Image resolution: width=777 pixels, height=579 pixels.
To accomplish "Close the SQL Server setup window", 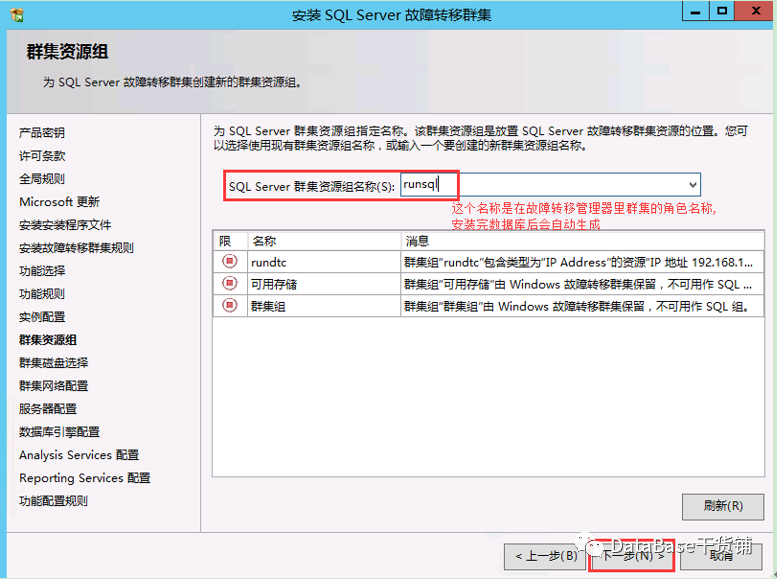I will 755,11.
